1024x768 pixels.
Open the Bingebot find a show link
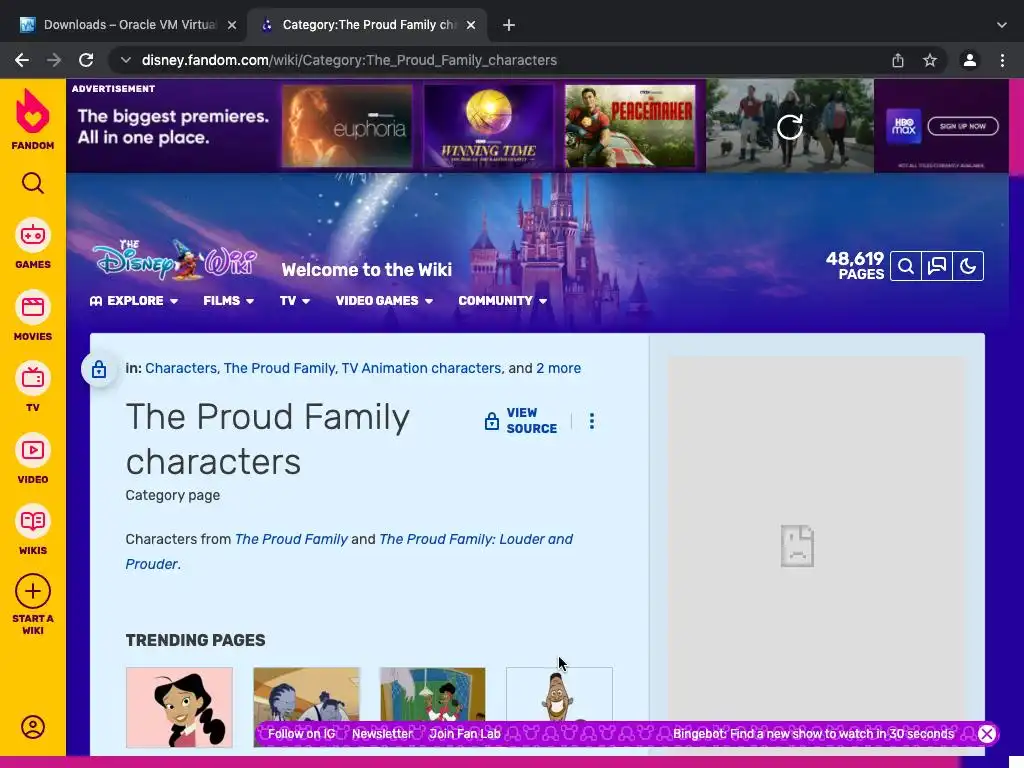click(x=814, y=734)
